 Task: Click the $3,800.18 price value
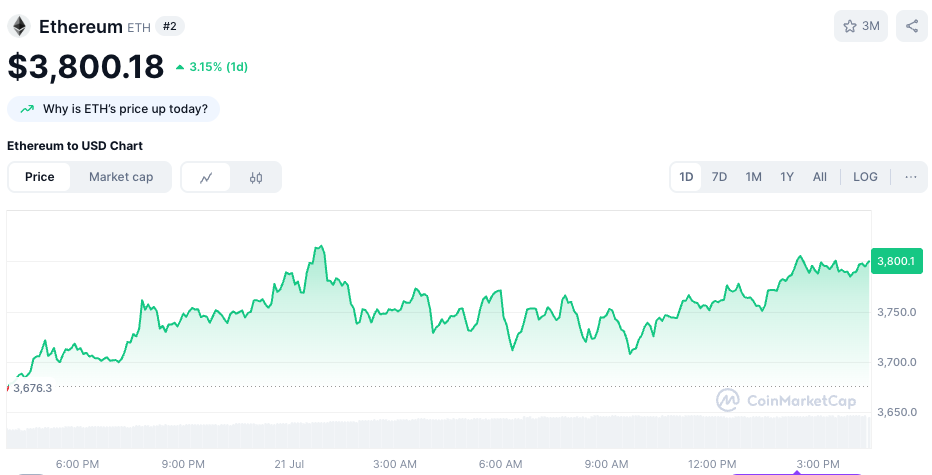(x=86, y=66)
